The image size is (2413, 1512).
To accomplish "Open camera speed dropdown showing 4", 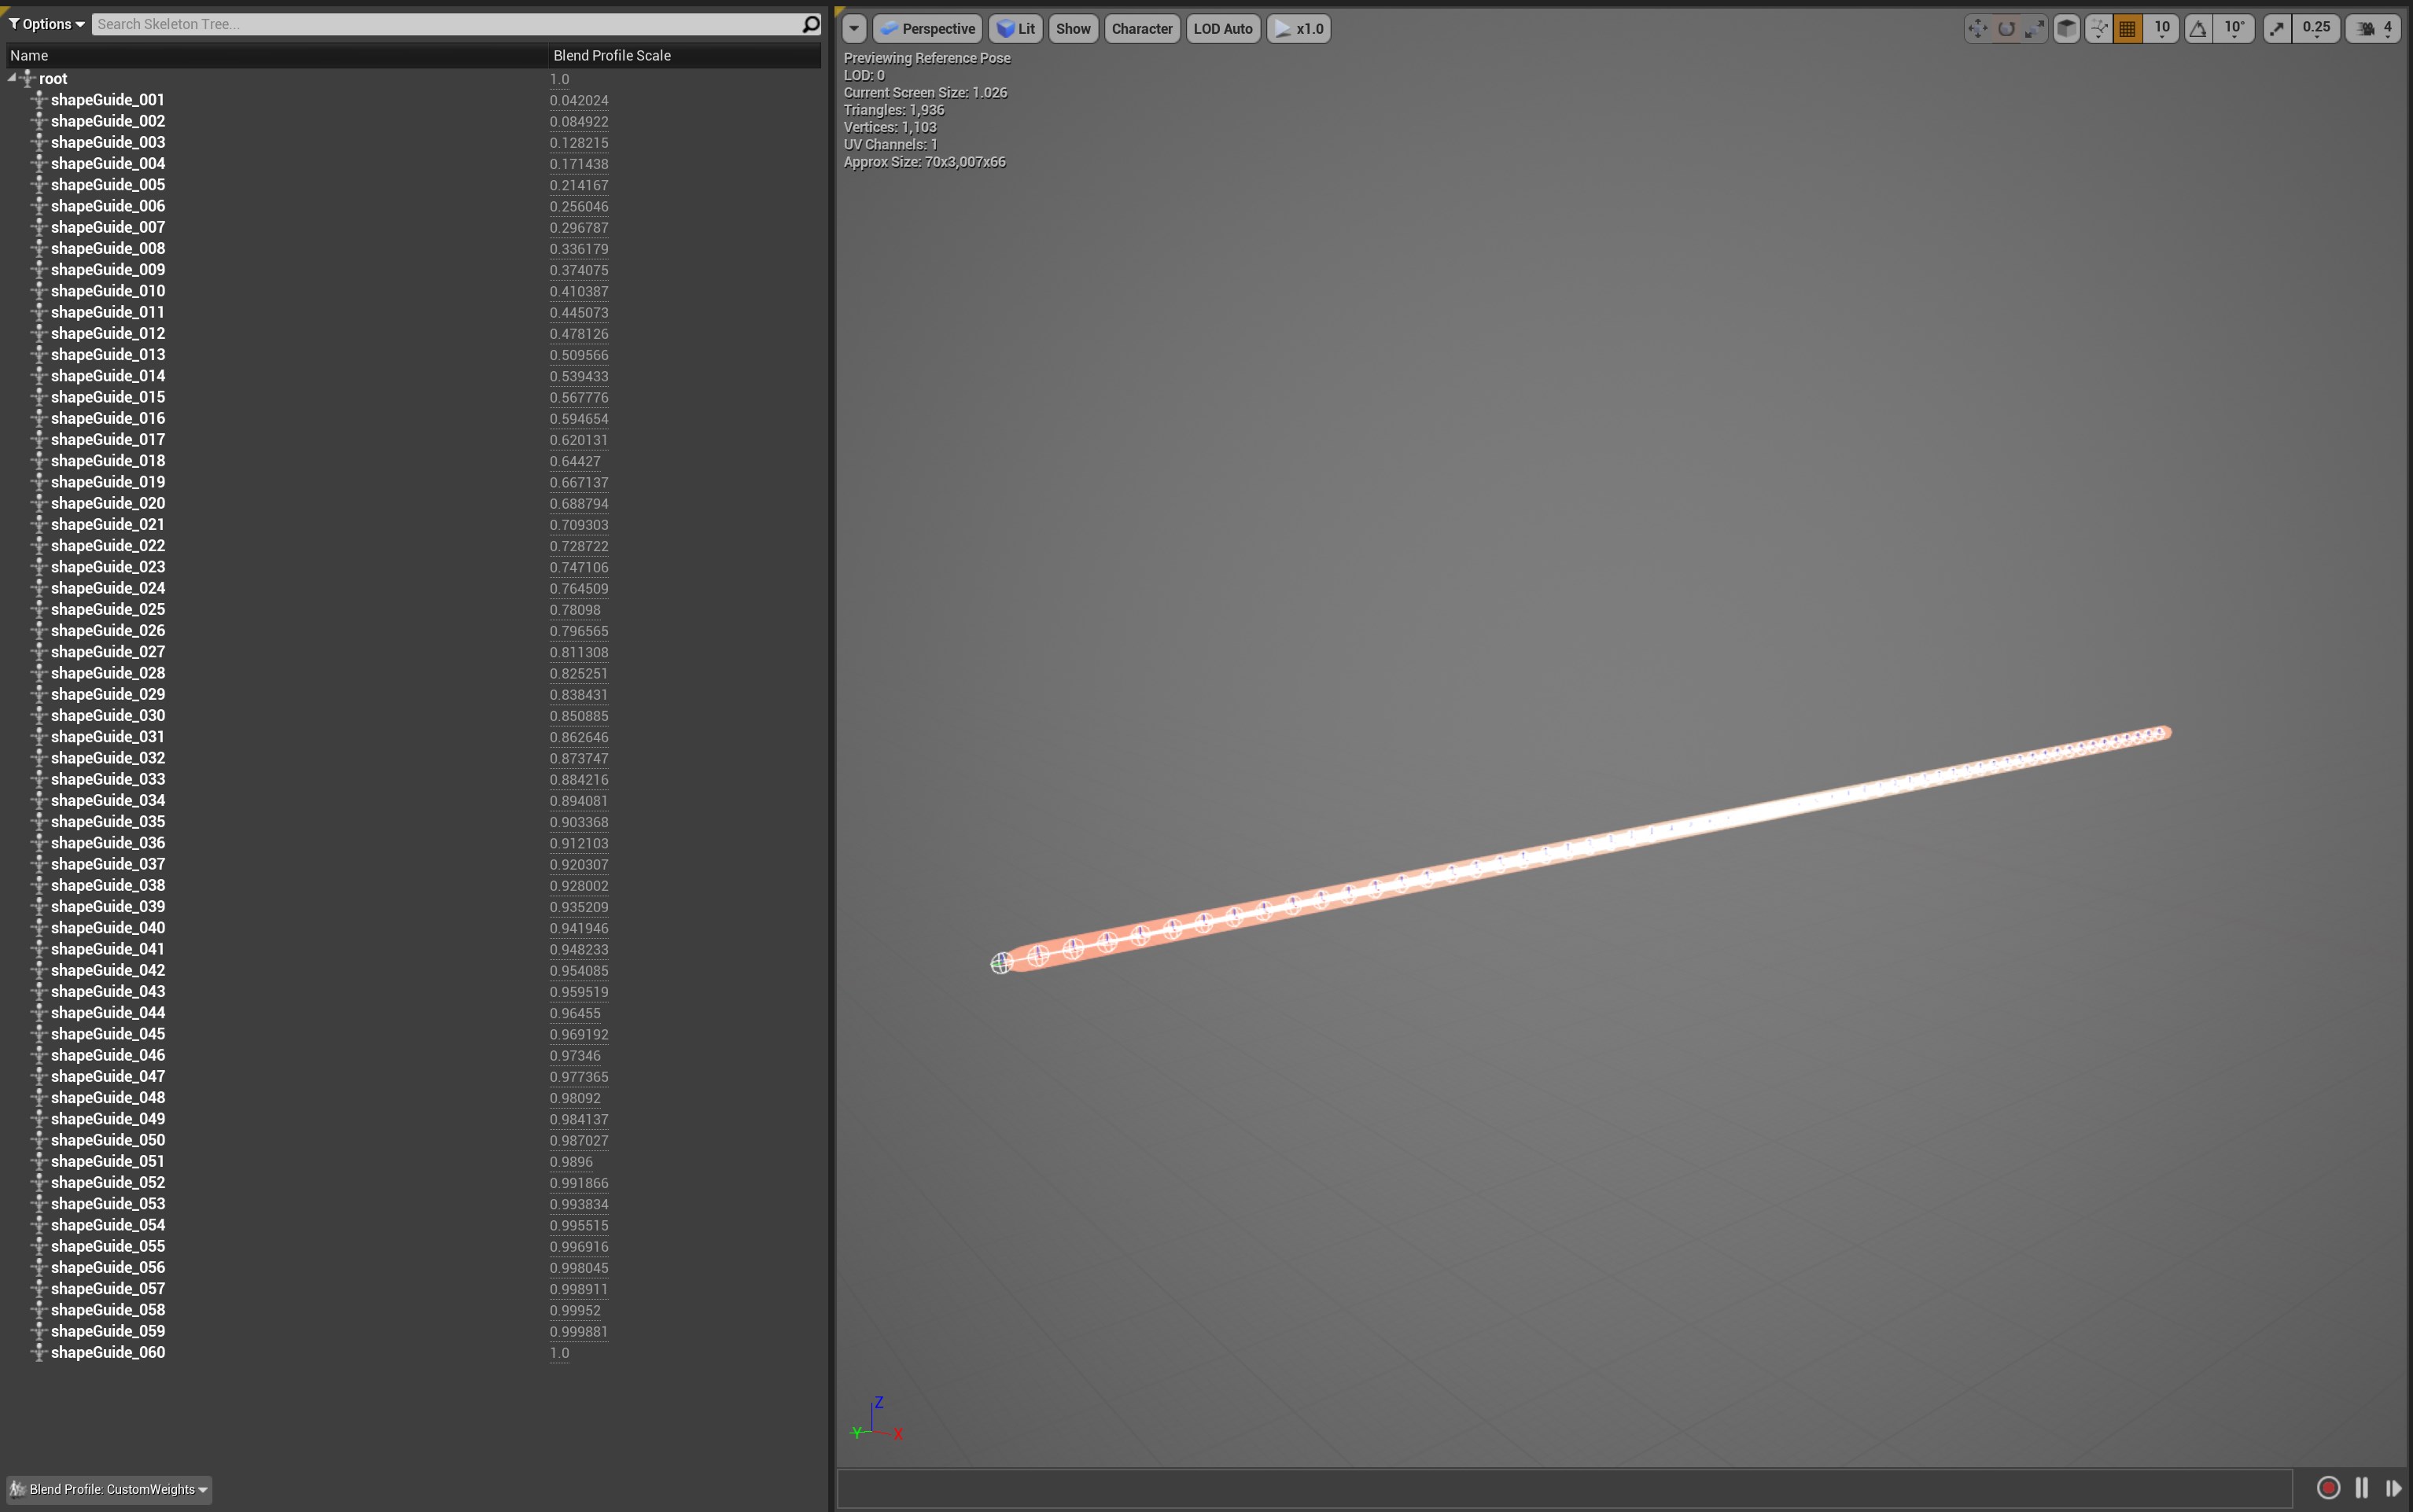I will pos(2373,29).
